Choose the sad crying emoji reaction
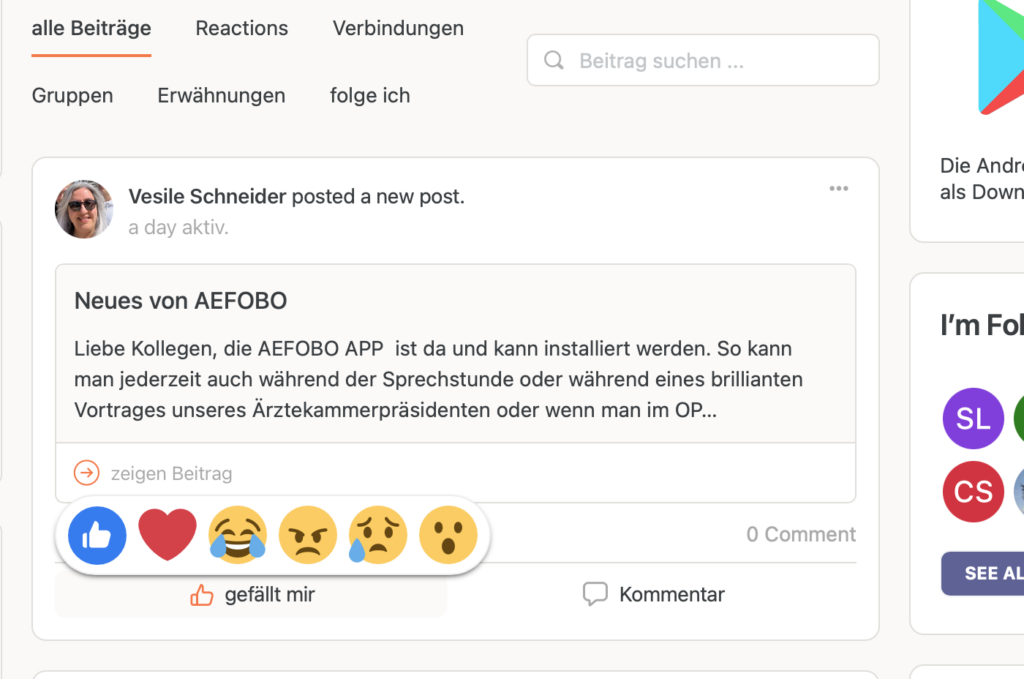The width and height of the screenshot is (1024, 679). [x=378, y=535]
